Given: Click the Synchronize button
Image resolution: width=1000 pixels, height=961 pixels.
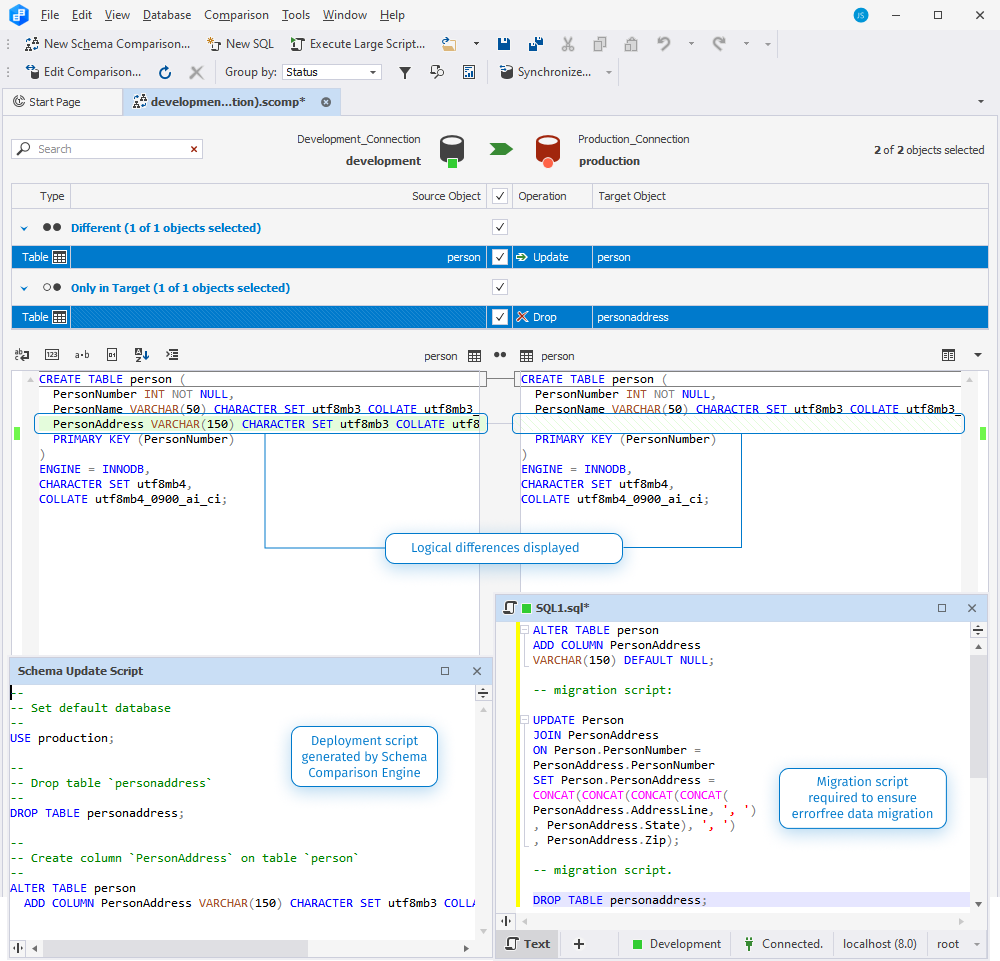Looking at the screenshot, I should point(546,72).
